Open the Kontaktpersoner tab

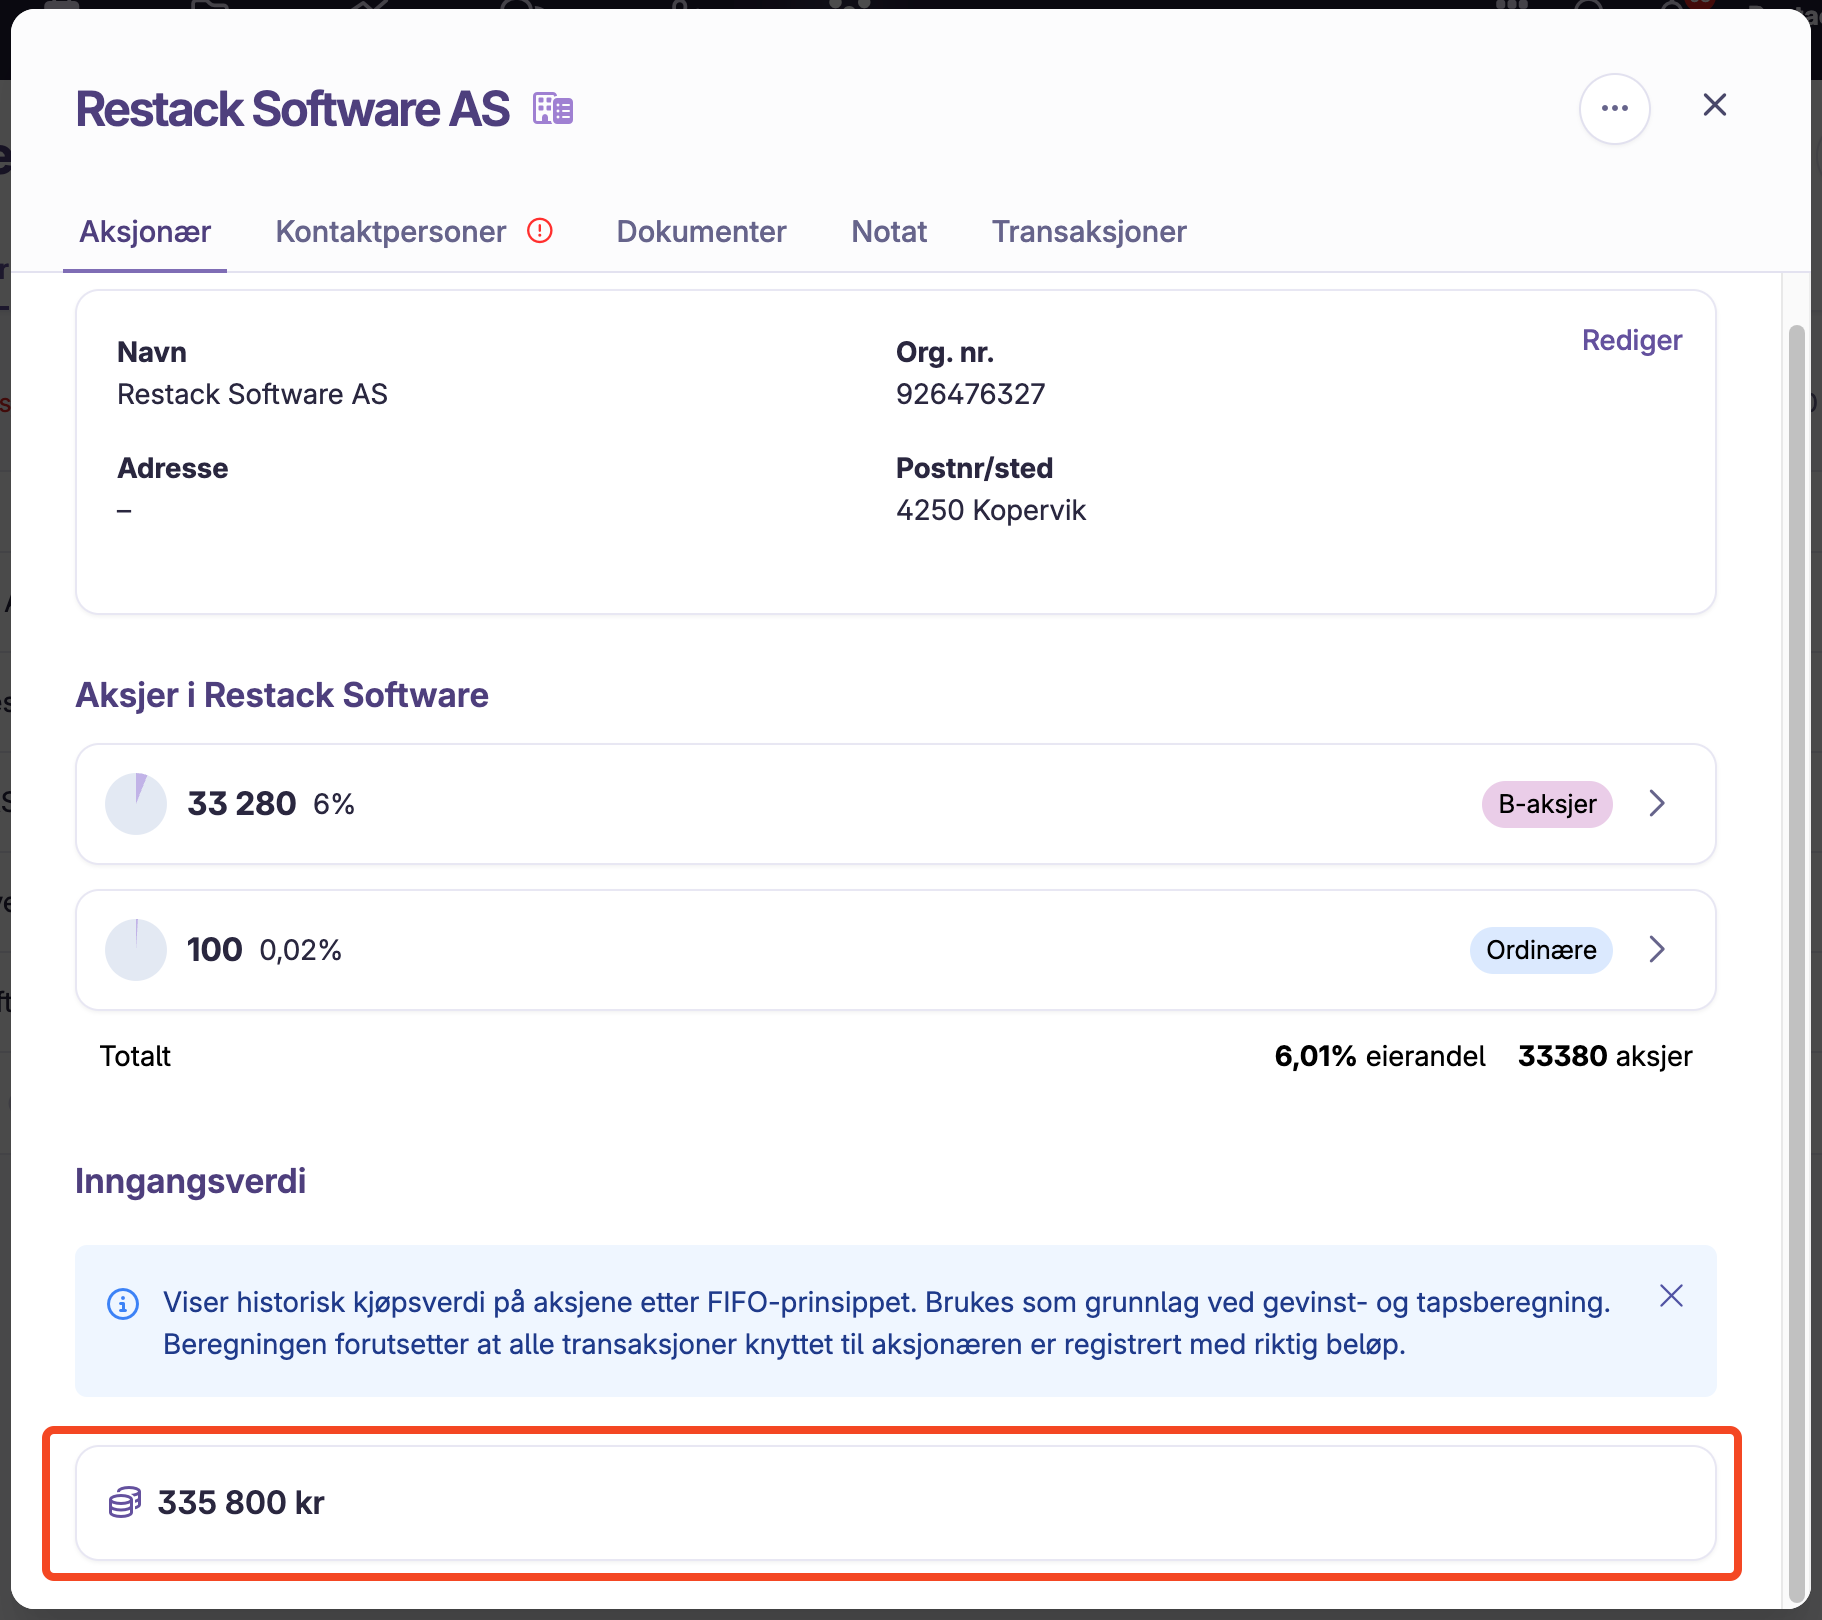click(391, 232)
